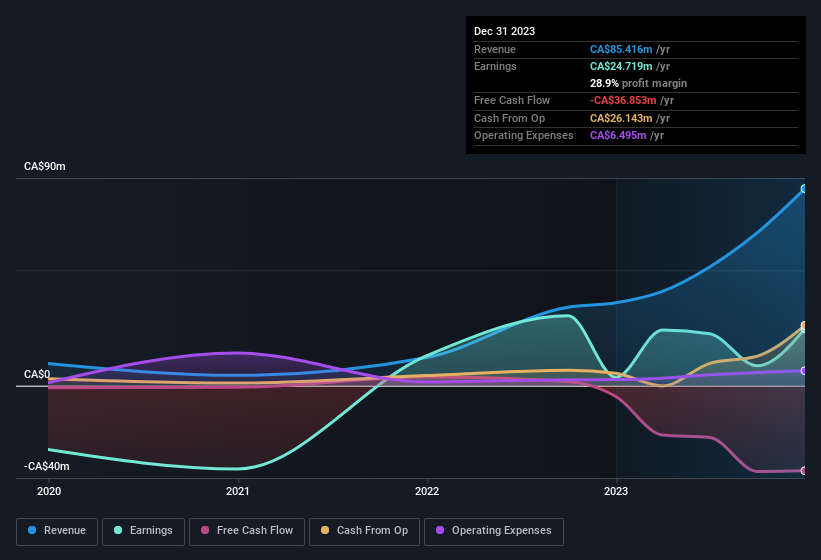Click the 2023 x-axis label

pos(616,491)
